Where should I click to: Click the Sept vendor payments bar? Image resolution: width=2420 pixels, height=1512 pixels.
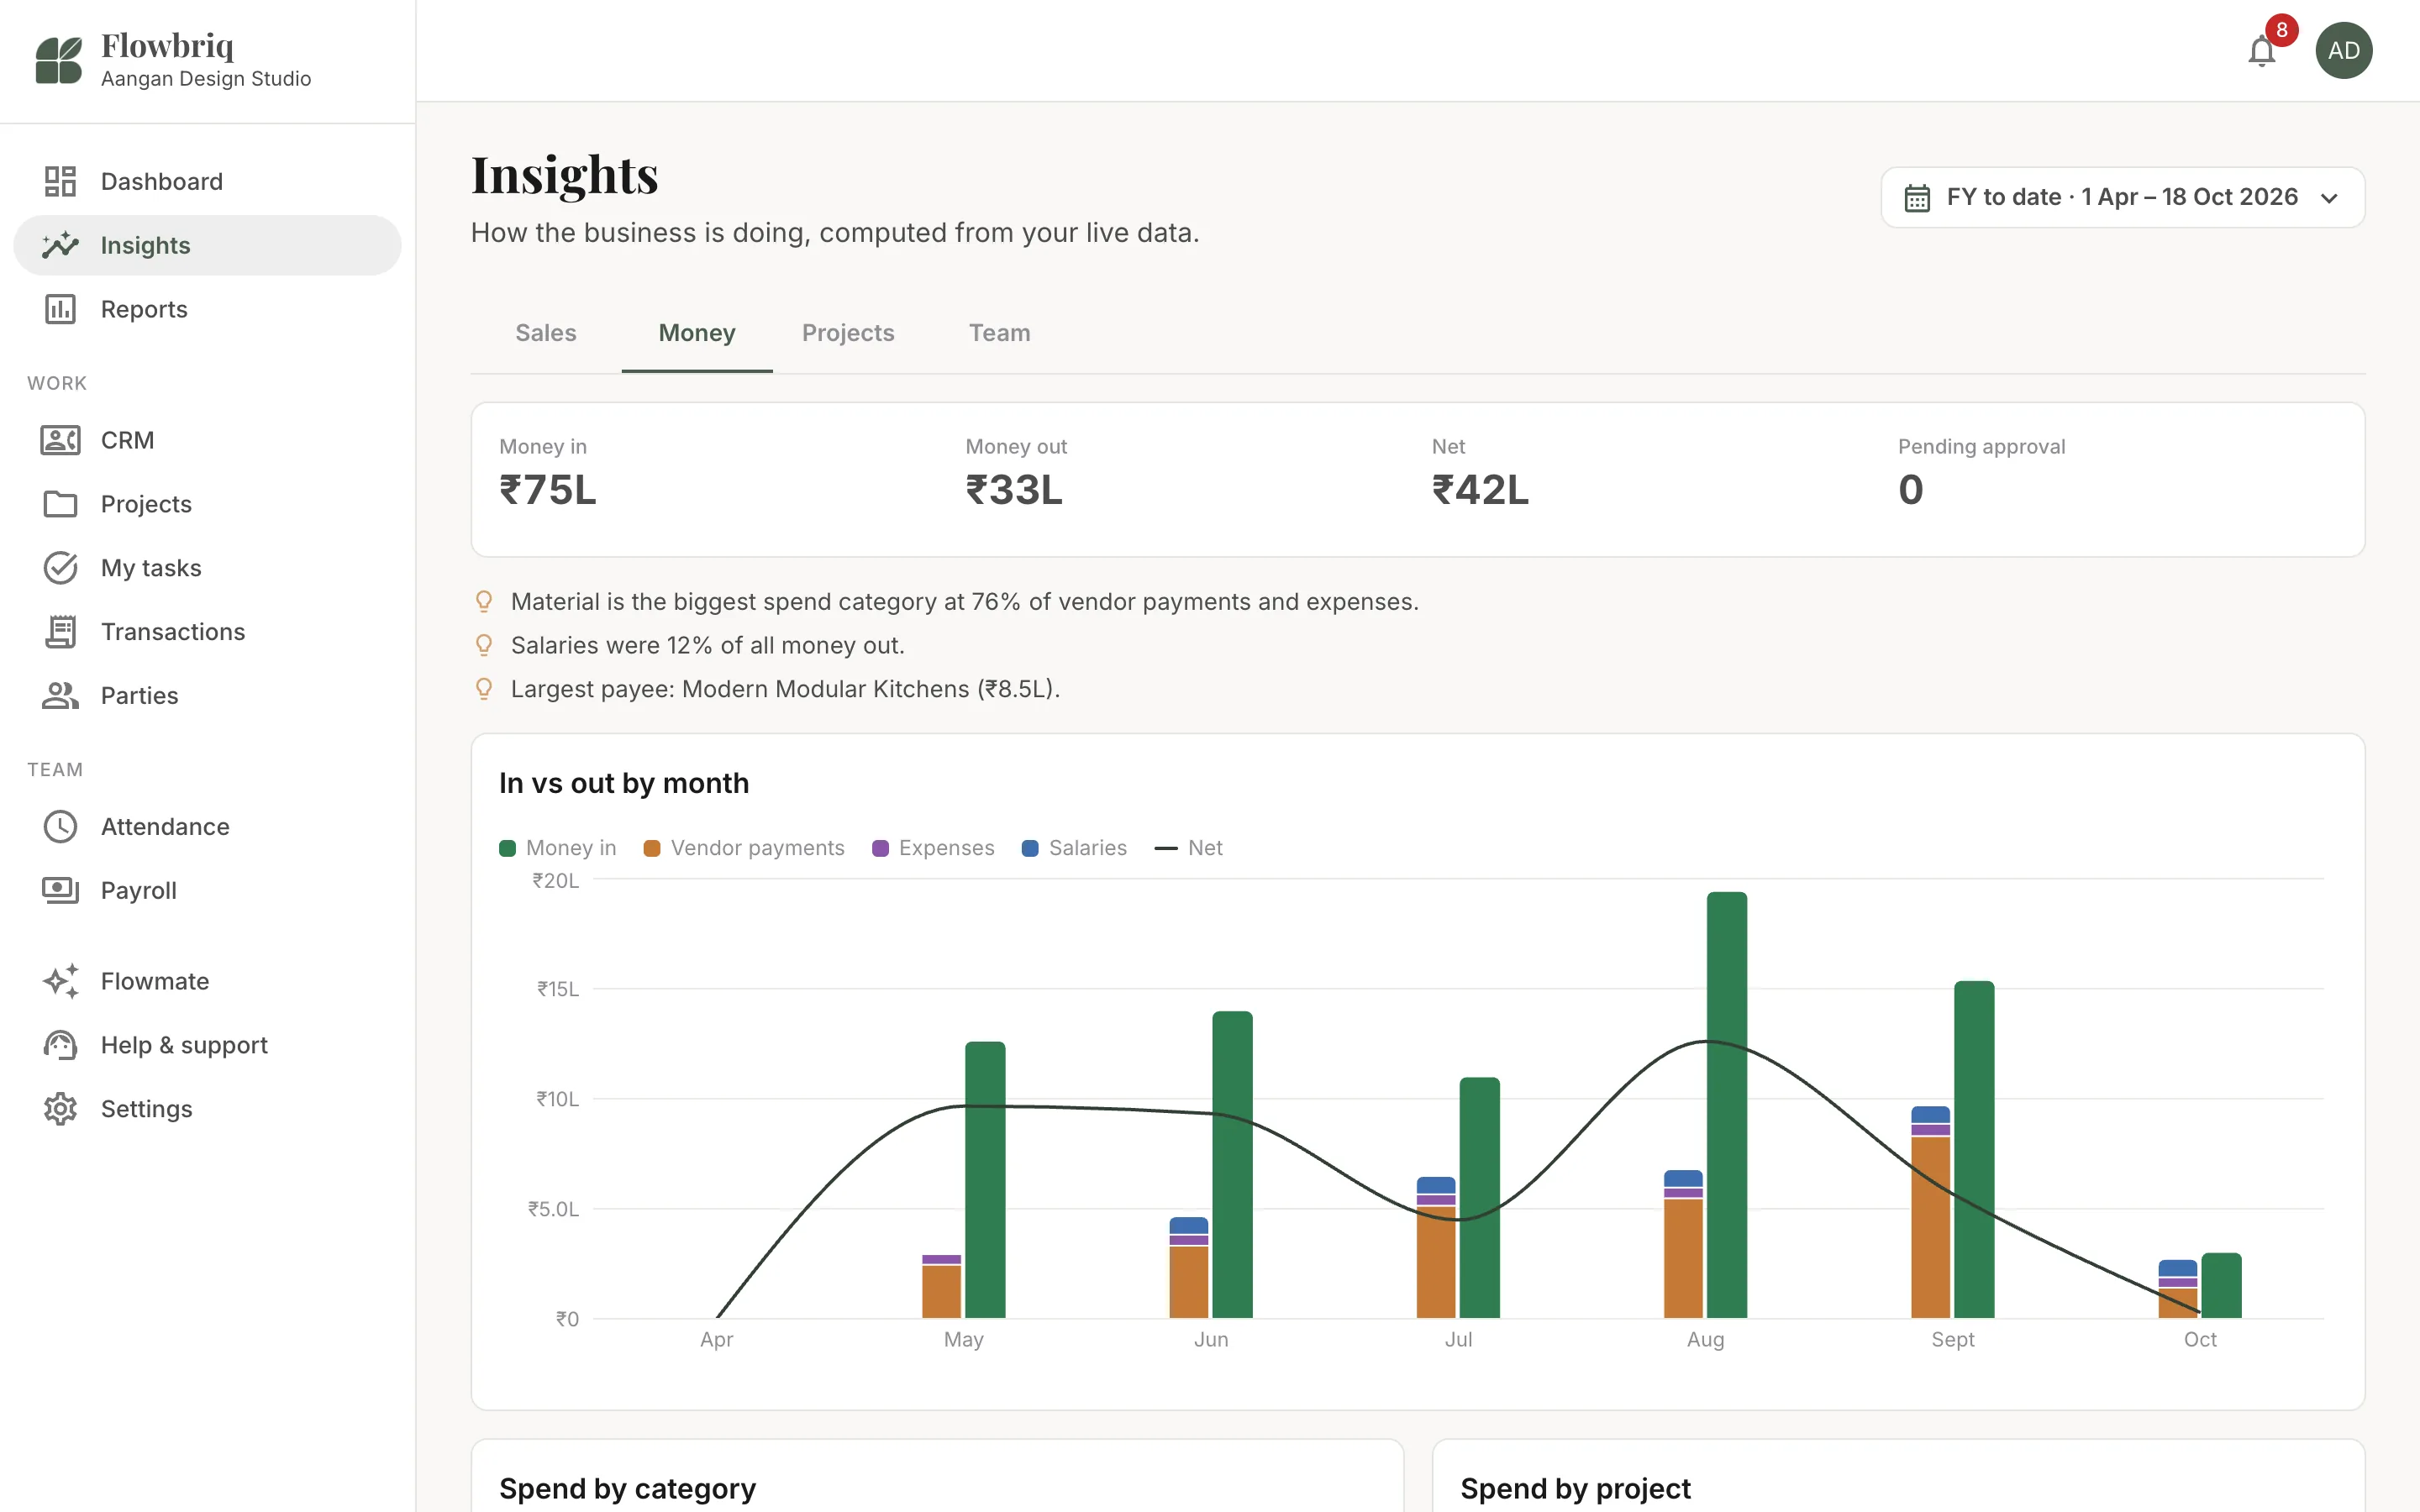pos(1930,1227)
